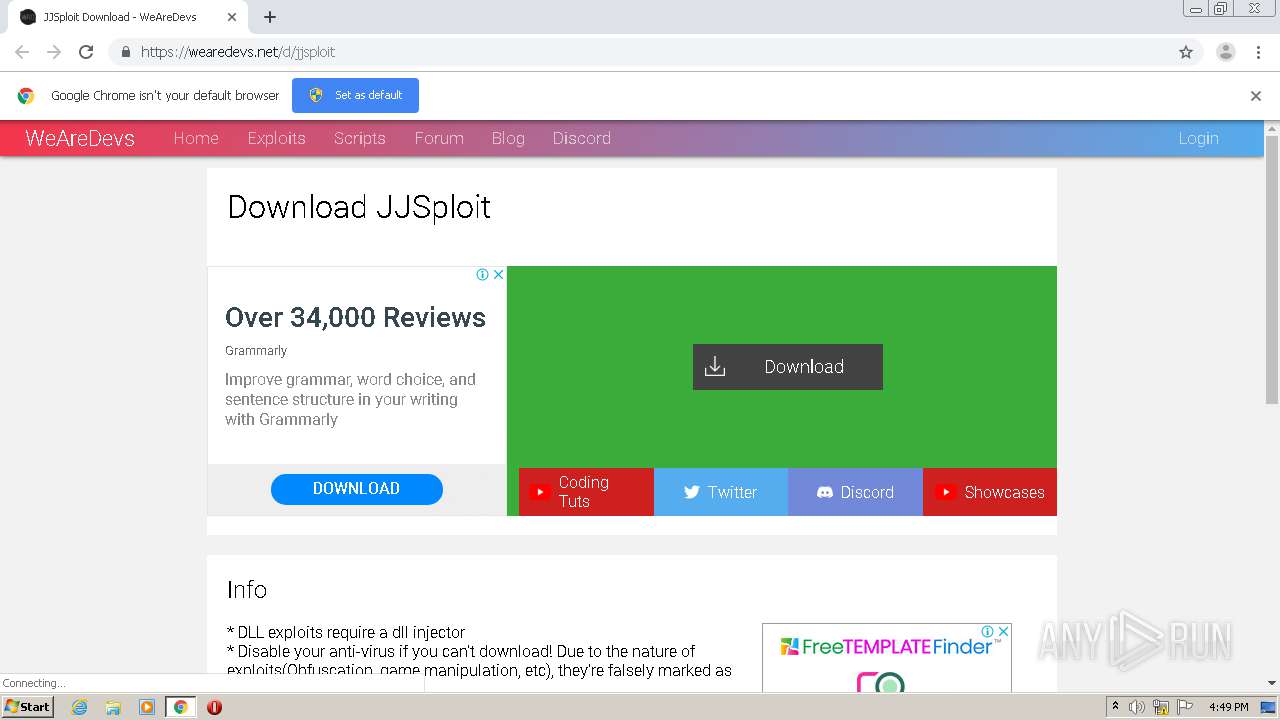1280x720 pixels.
Task: Open the Chrome three-dot menu
Action: pyautogui.click(x=1259, y=52)
